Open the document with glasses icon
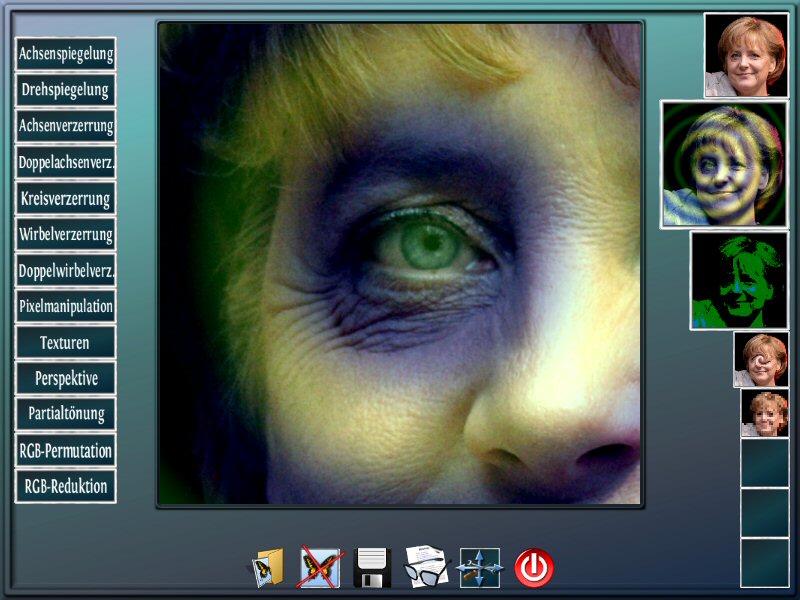Screen dimensions: 800x600 coord(426,567)
